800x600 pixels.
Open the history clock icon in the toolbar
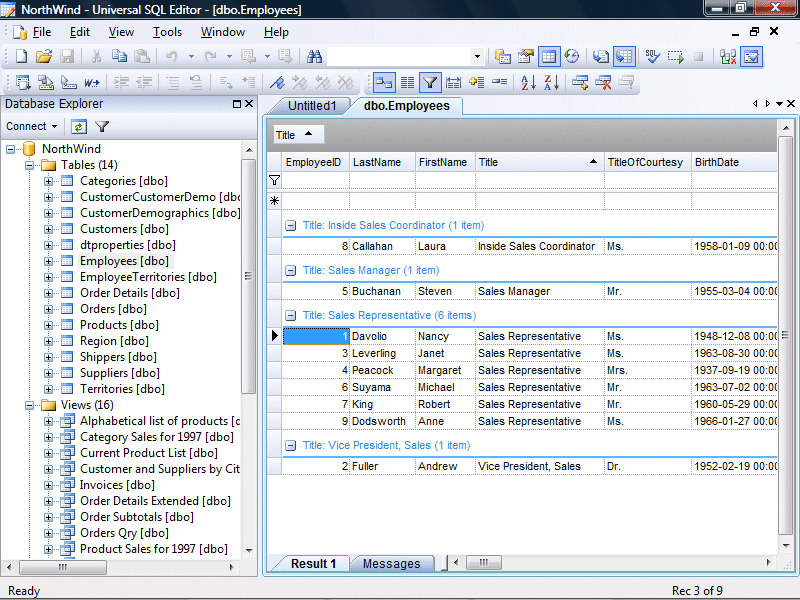[572, 57]
